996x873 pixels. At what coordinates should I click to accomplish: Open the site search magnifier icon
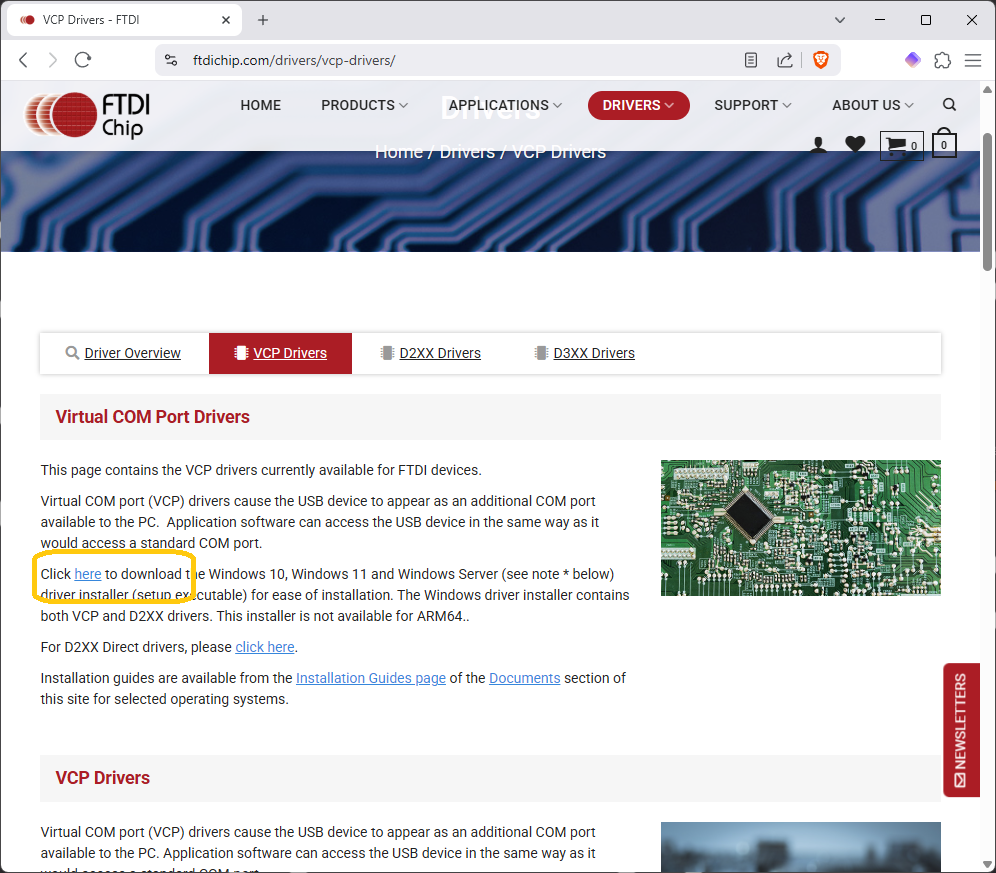[x=949, y=105]
